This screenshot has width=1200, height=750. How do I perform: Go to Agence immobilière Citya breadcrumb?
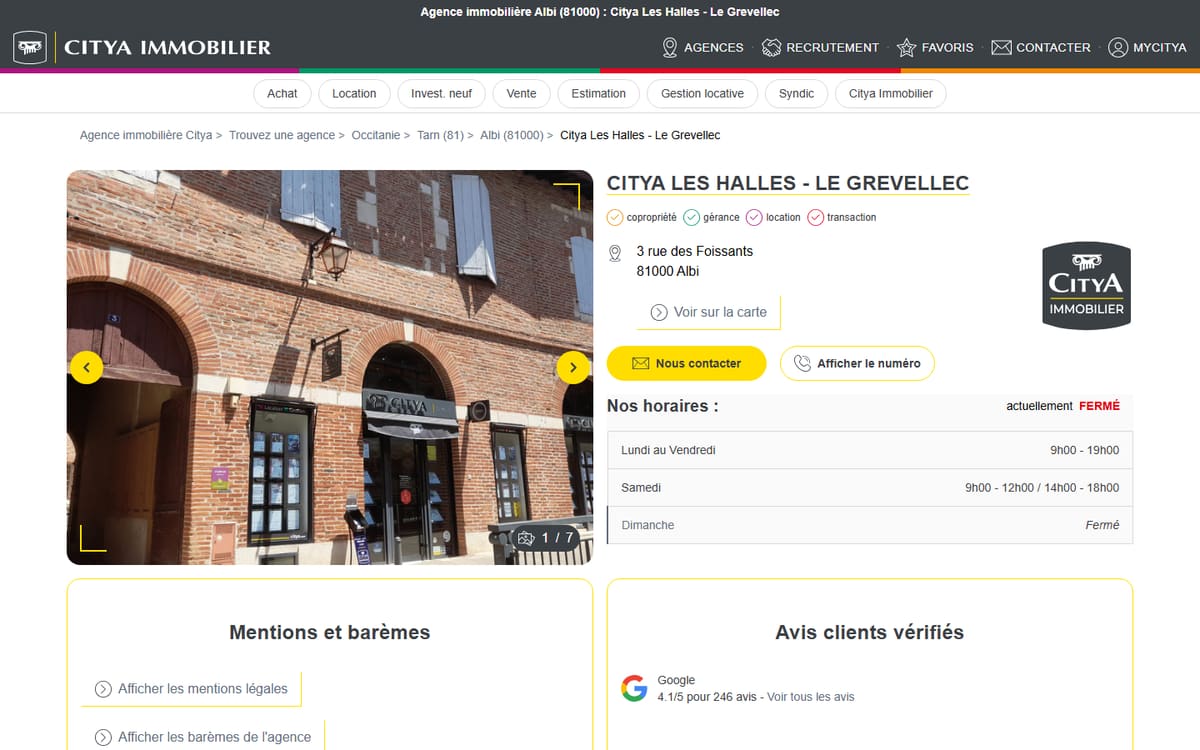(146, 135)
